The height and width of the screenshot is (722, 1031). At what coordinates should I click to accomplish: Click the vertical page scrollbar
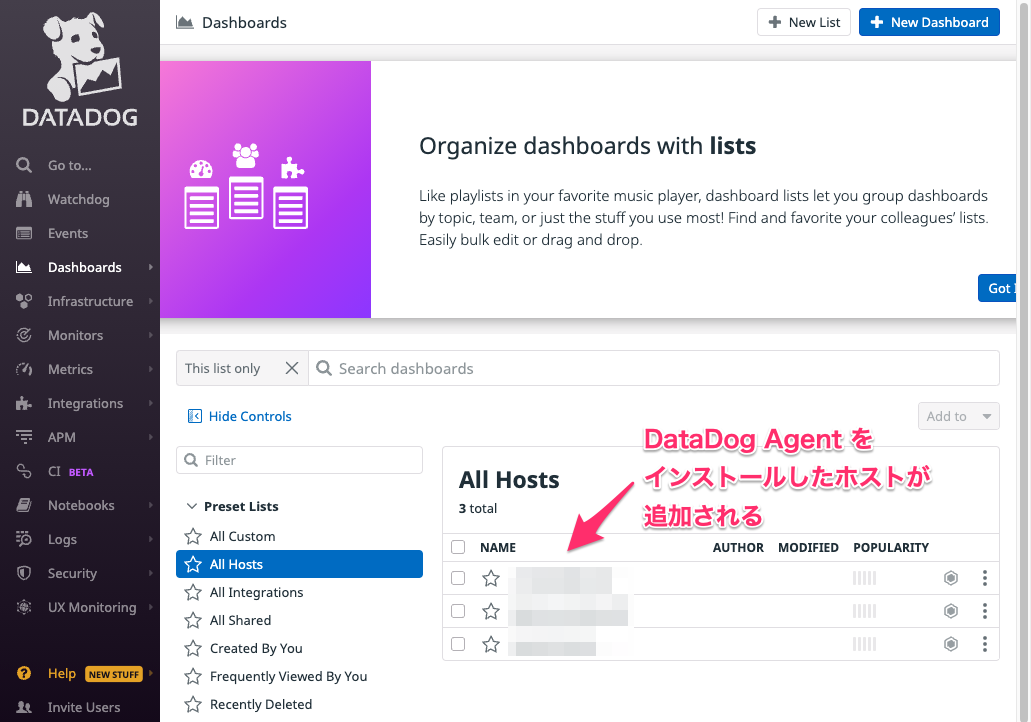pyautogui.click(x=1024, y=361)
